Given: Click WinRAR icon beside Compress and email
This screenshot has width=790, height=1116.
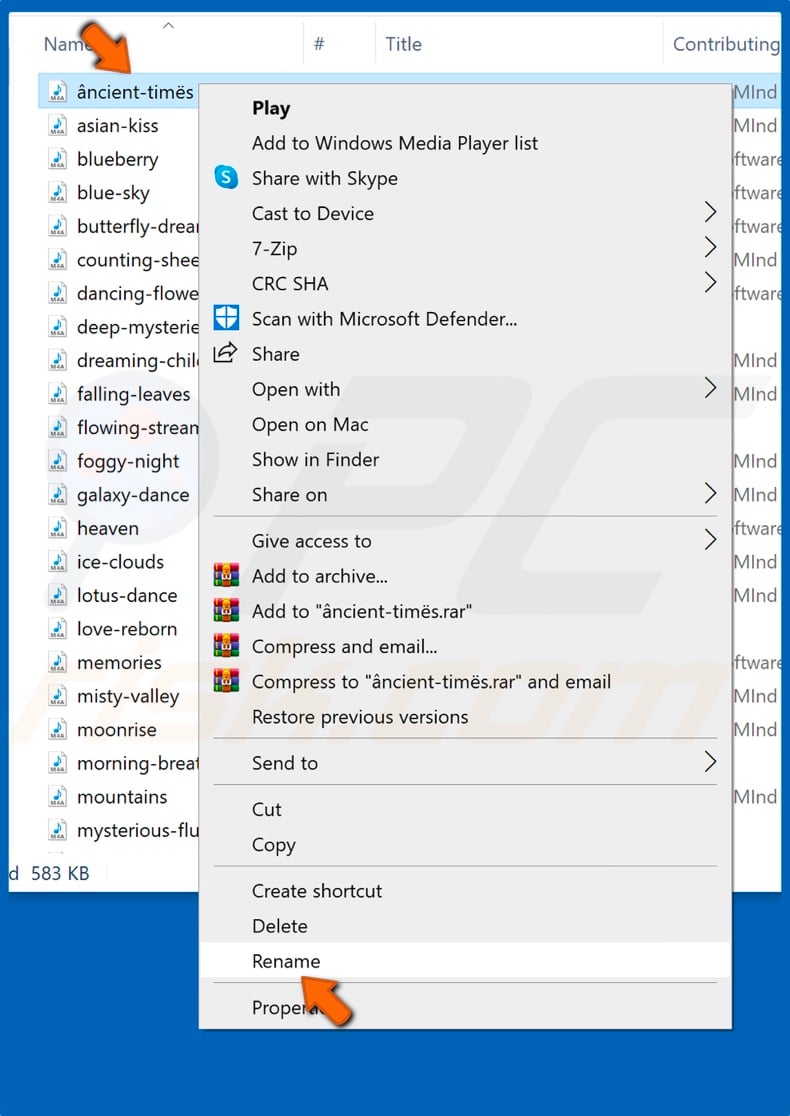Looking at the screenshot, I should click(226, 645).
